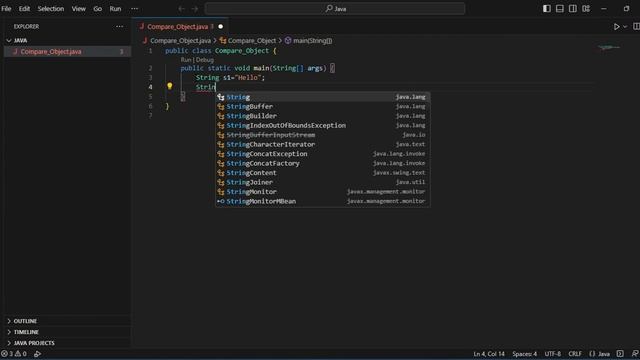The height and width of the screenshot is (360, 640).
Task: Click the Java status icon beside the language mode
Action: pyautogui.click(x=620, y=354)
